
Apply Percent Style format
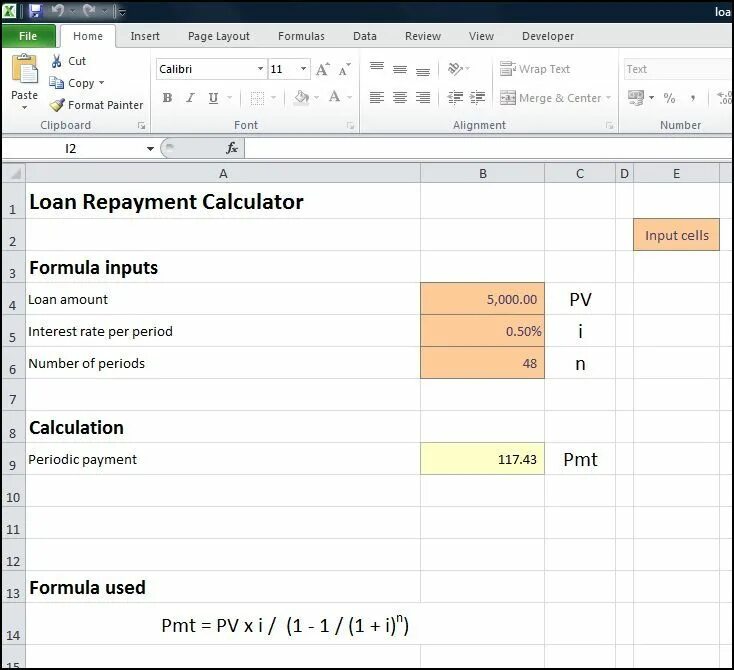tap(669, 98)
